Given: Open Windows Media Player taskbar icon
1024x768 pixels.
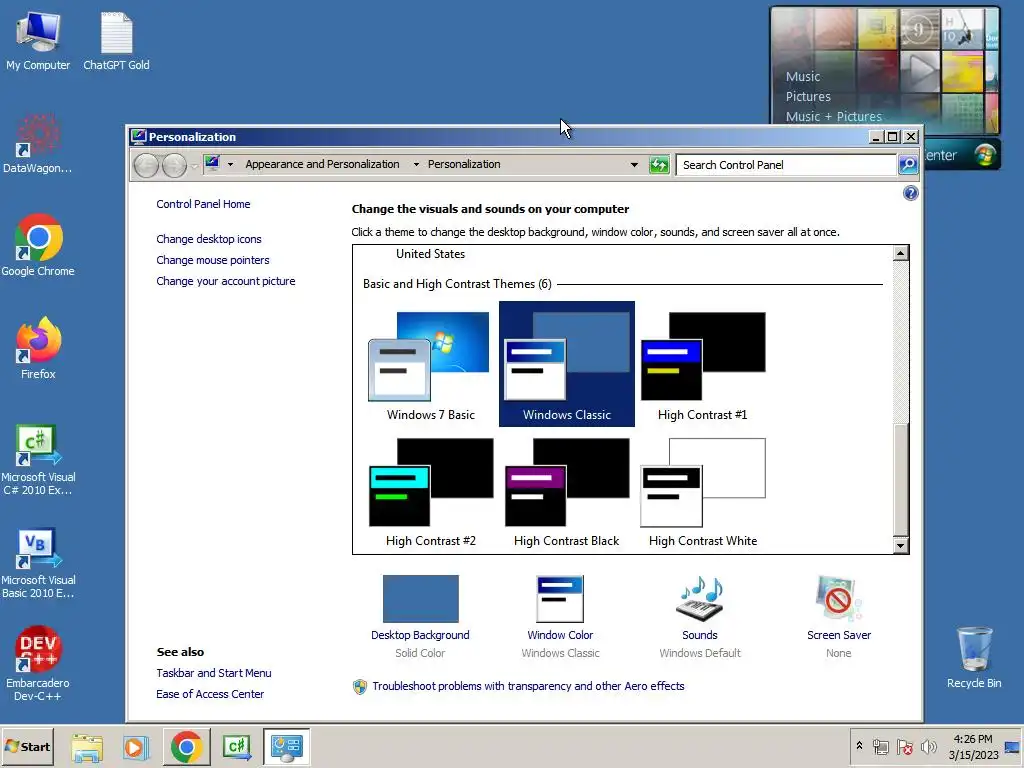Looking at the screenshot, I should pos(136,747).
